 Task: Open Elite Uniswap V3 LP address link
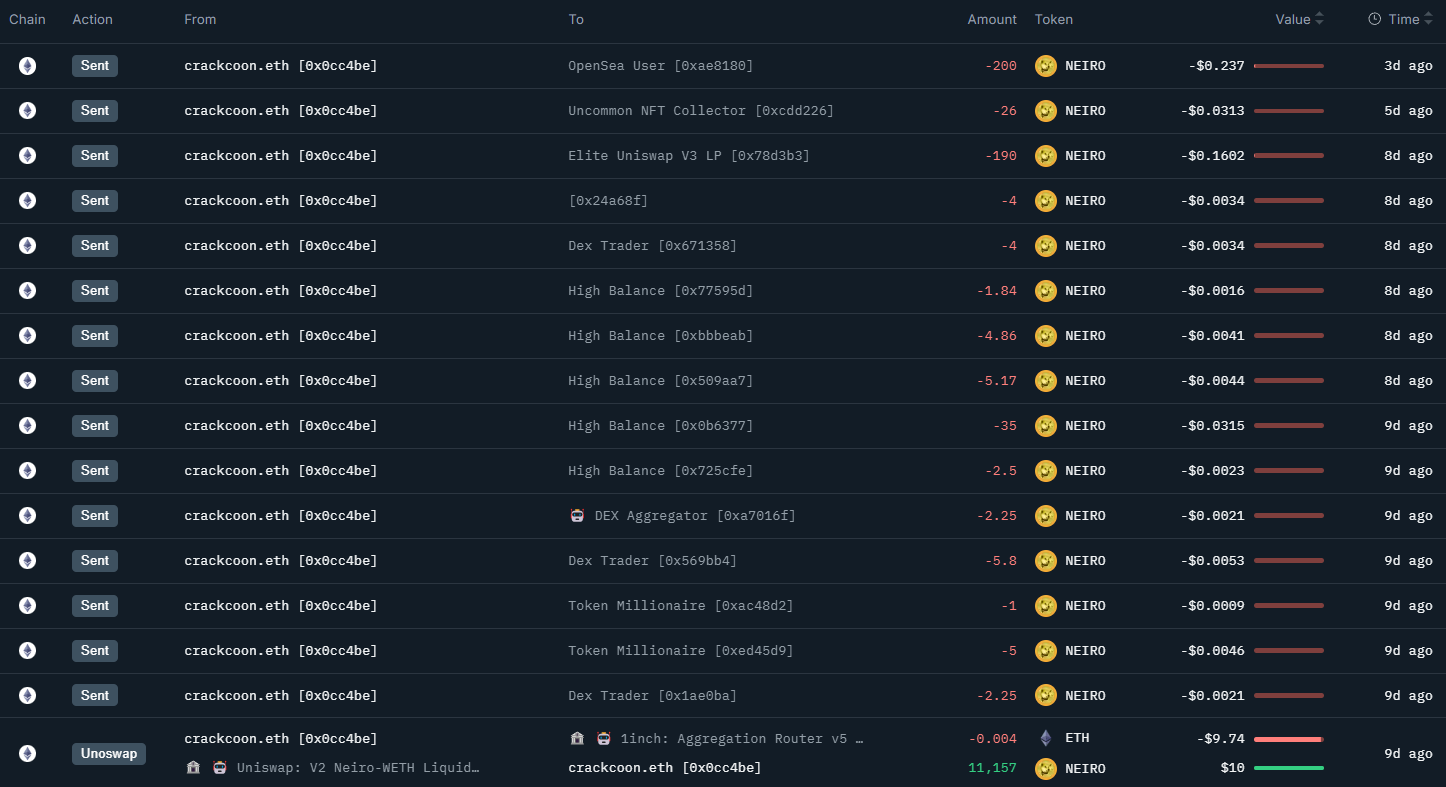(x=688, y=156)
